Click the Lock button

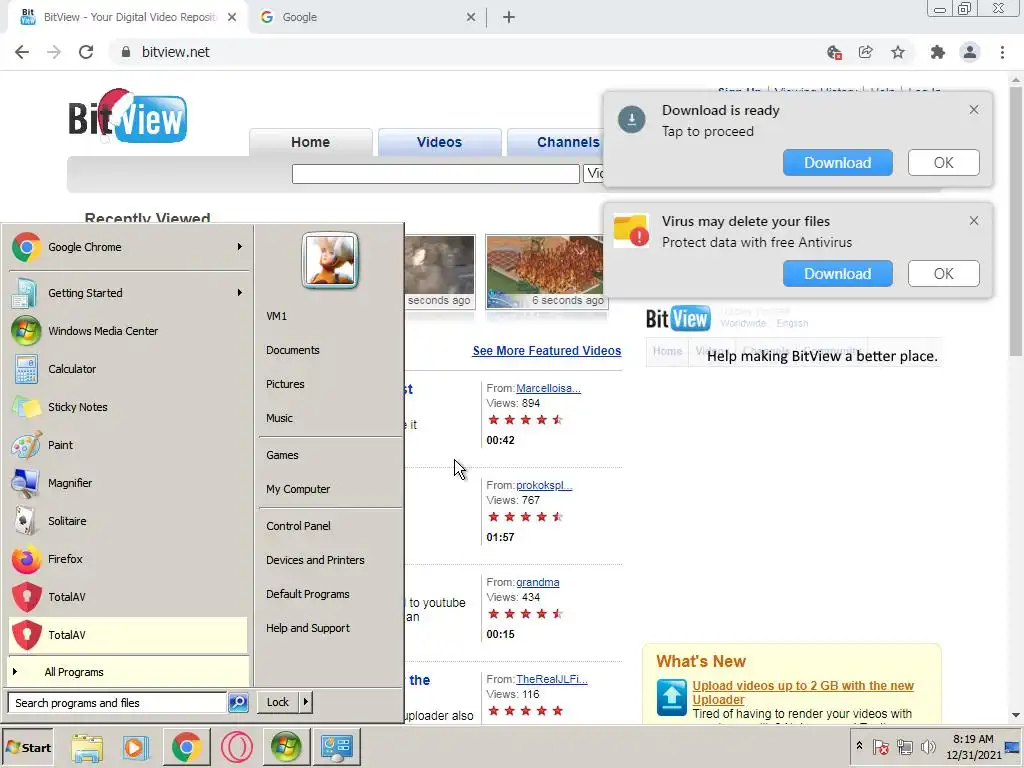[x=278, y=702]
